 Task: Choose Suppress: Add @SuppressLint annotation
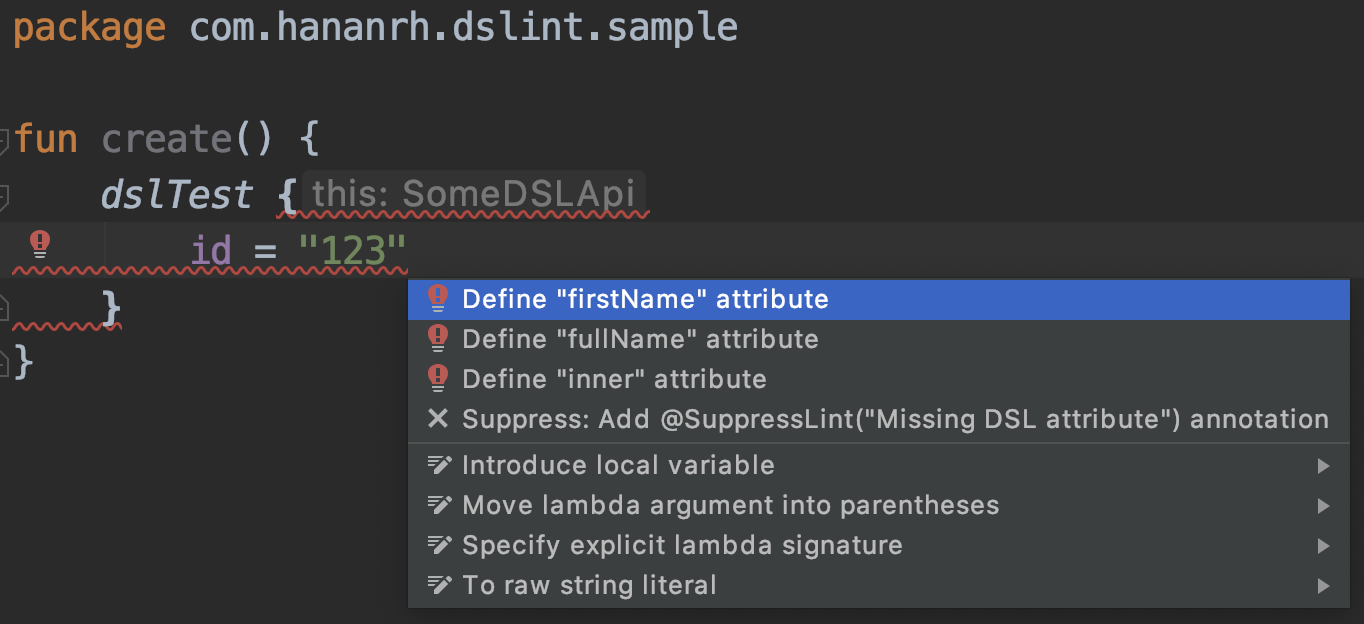tap(879, 419)
